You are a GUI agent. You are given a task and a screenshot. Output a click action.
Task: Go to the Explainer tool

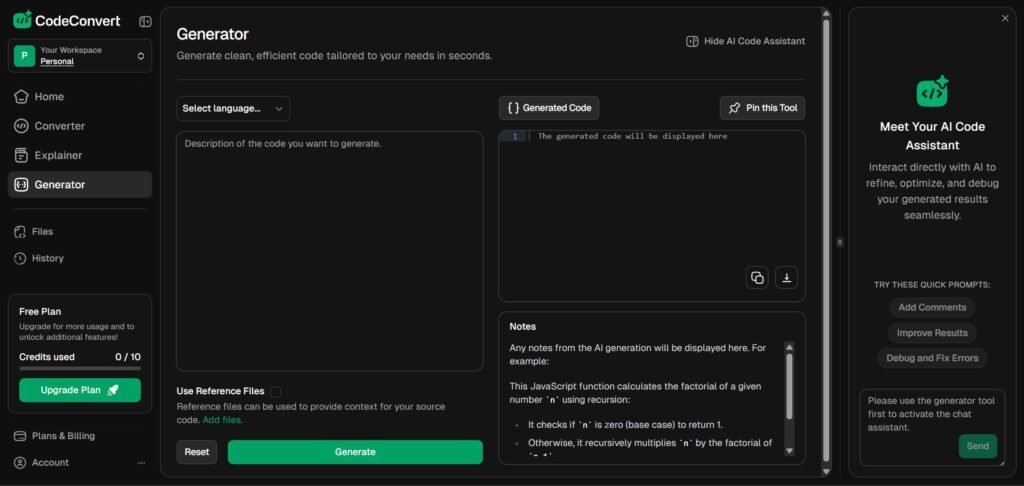(58, 155)
